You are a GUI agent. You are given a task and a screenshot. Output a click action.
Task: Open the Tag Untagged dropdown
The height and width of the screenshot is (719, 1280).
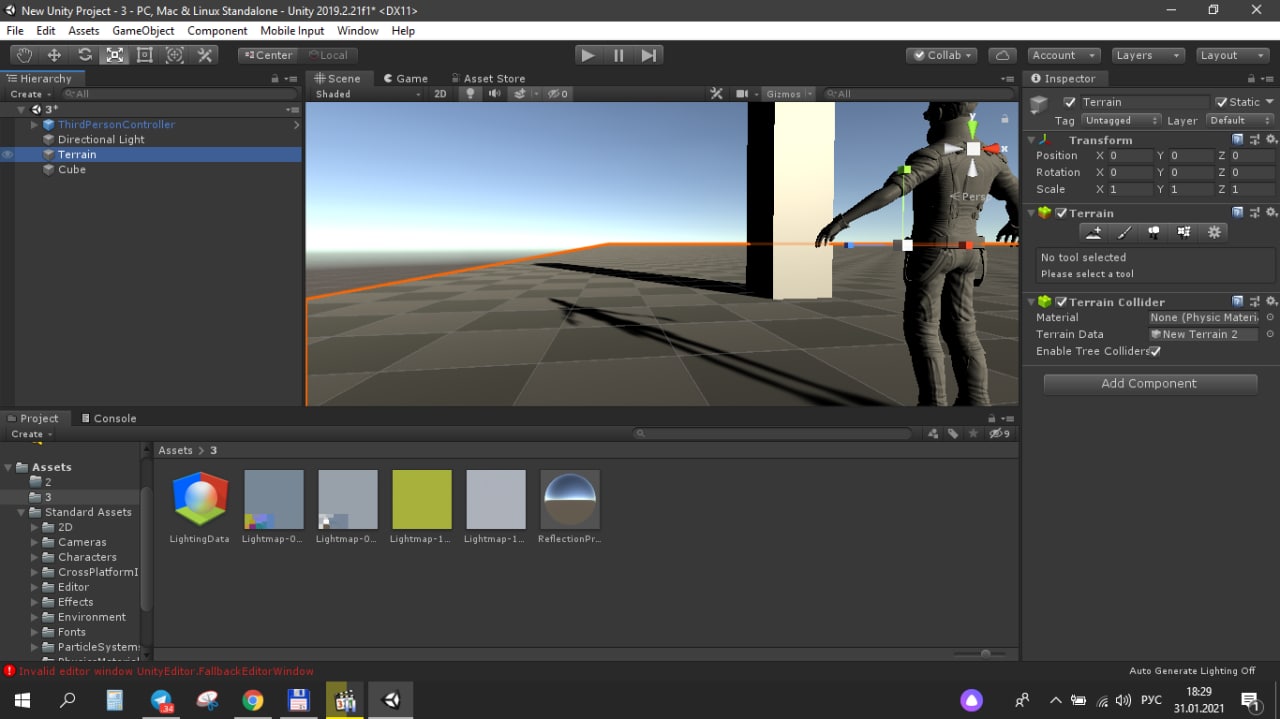tap(1121, 120)
